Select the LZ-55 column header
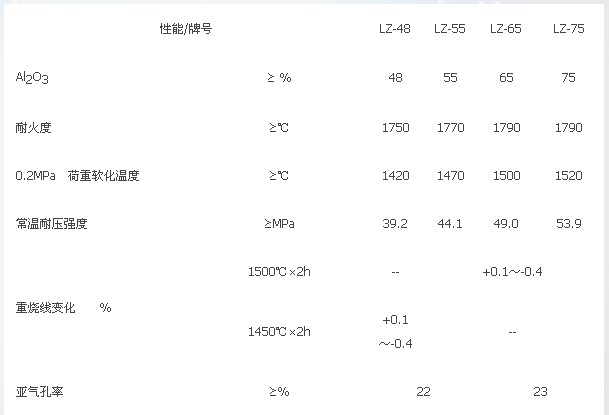Screen dimensions: 609x415 [450, 29]
